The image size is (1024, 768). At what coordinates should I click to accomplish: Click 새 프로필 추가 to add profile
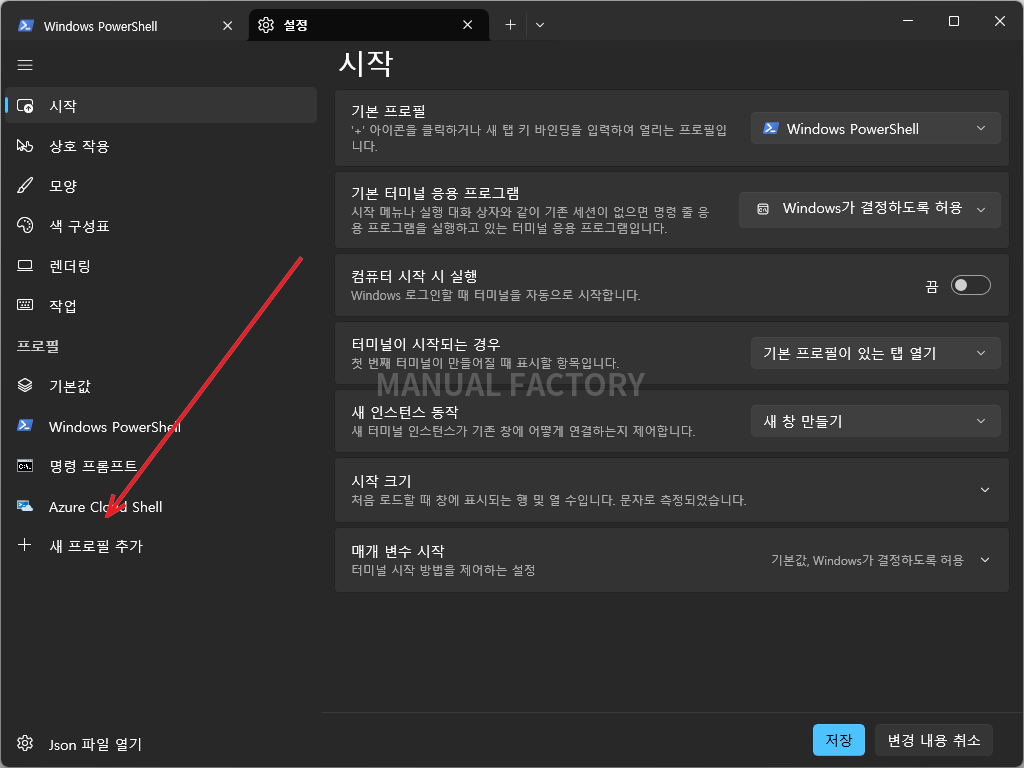pyautogui.click(x=161, y=546)
